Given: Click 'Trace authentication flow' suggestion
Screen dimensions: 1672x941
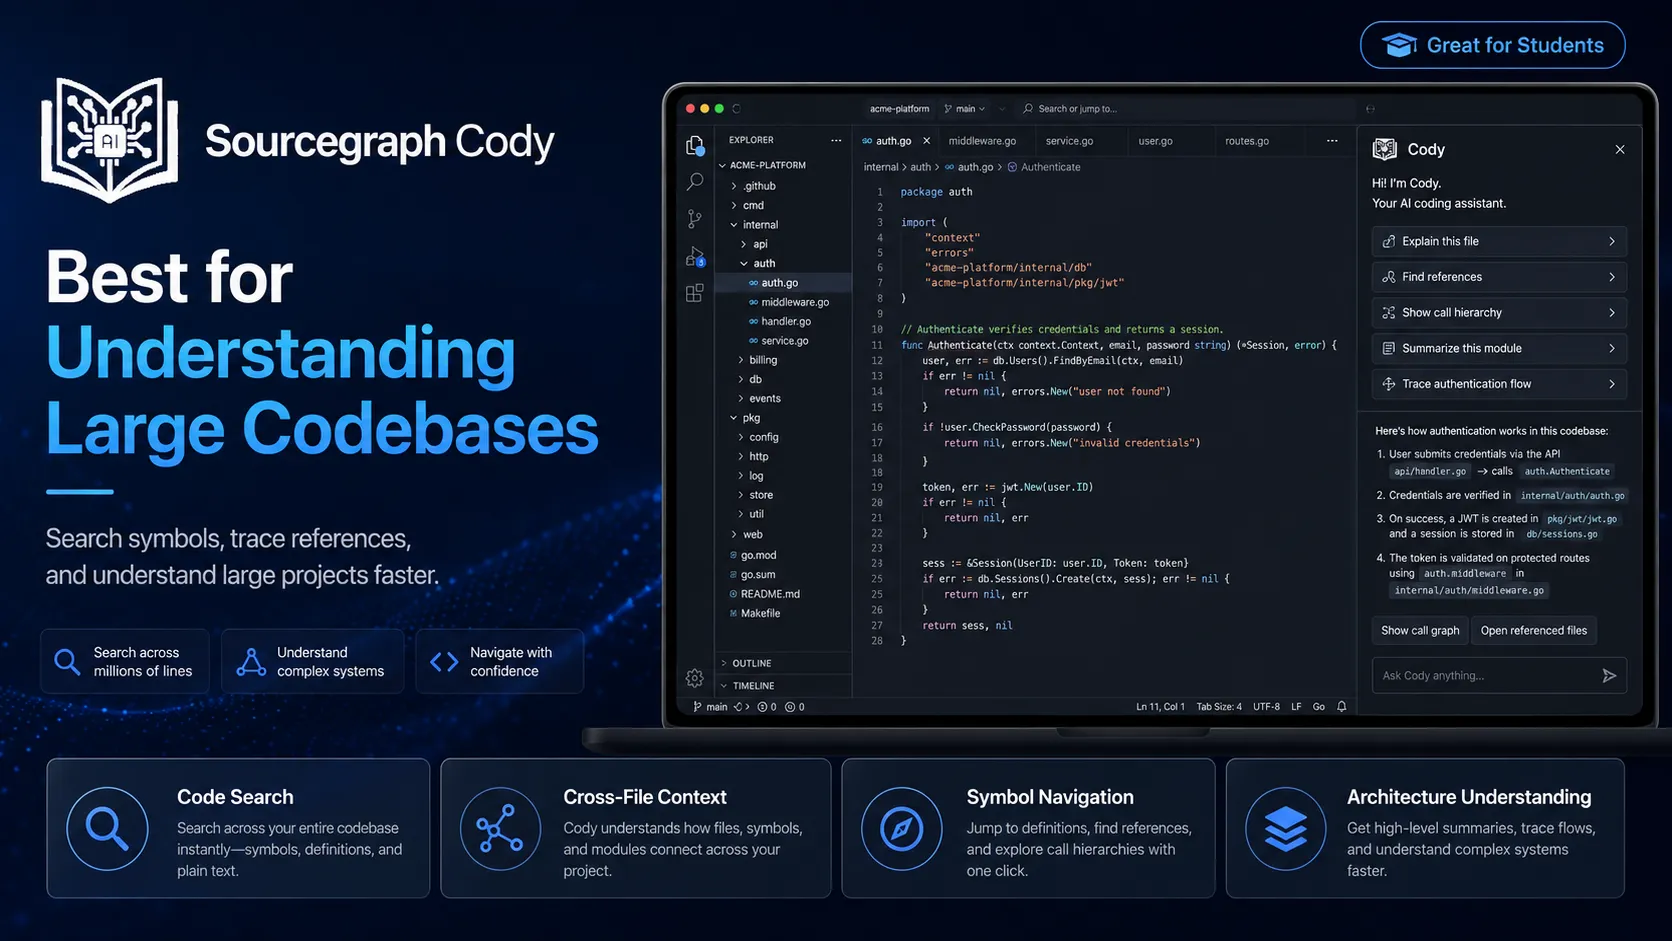Looking at the screenshot, I should [1499, 384].
